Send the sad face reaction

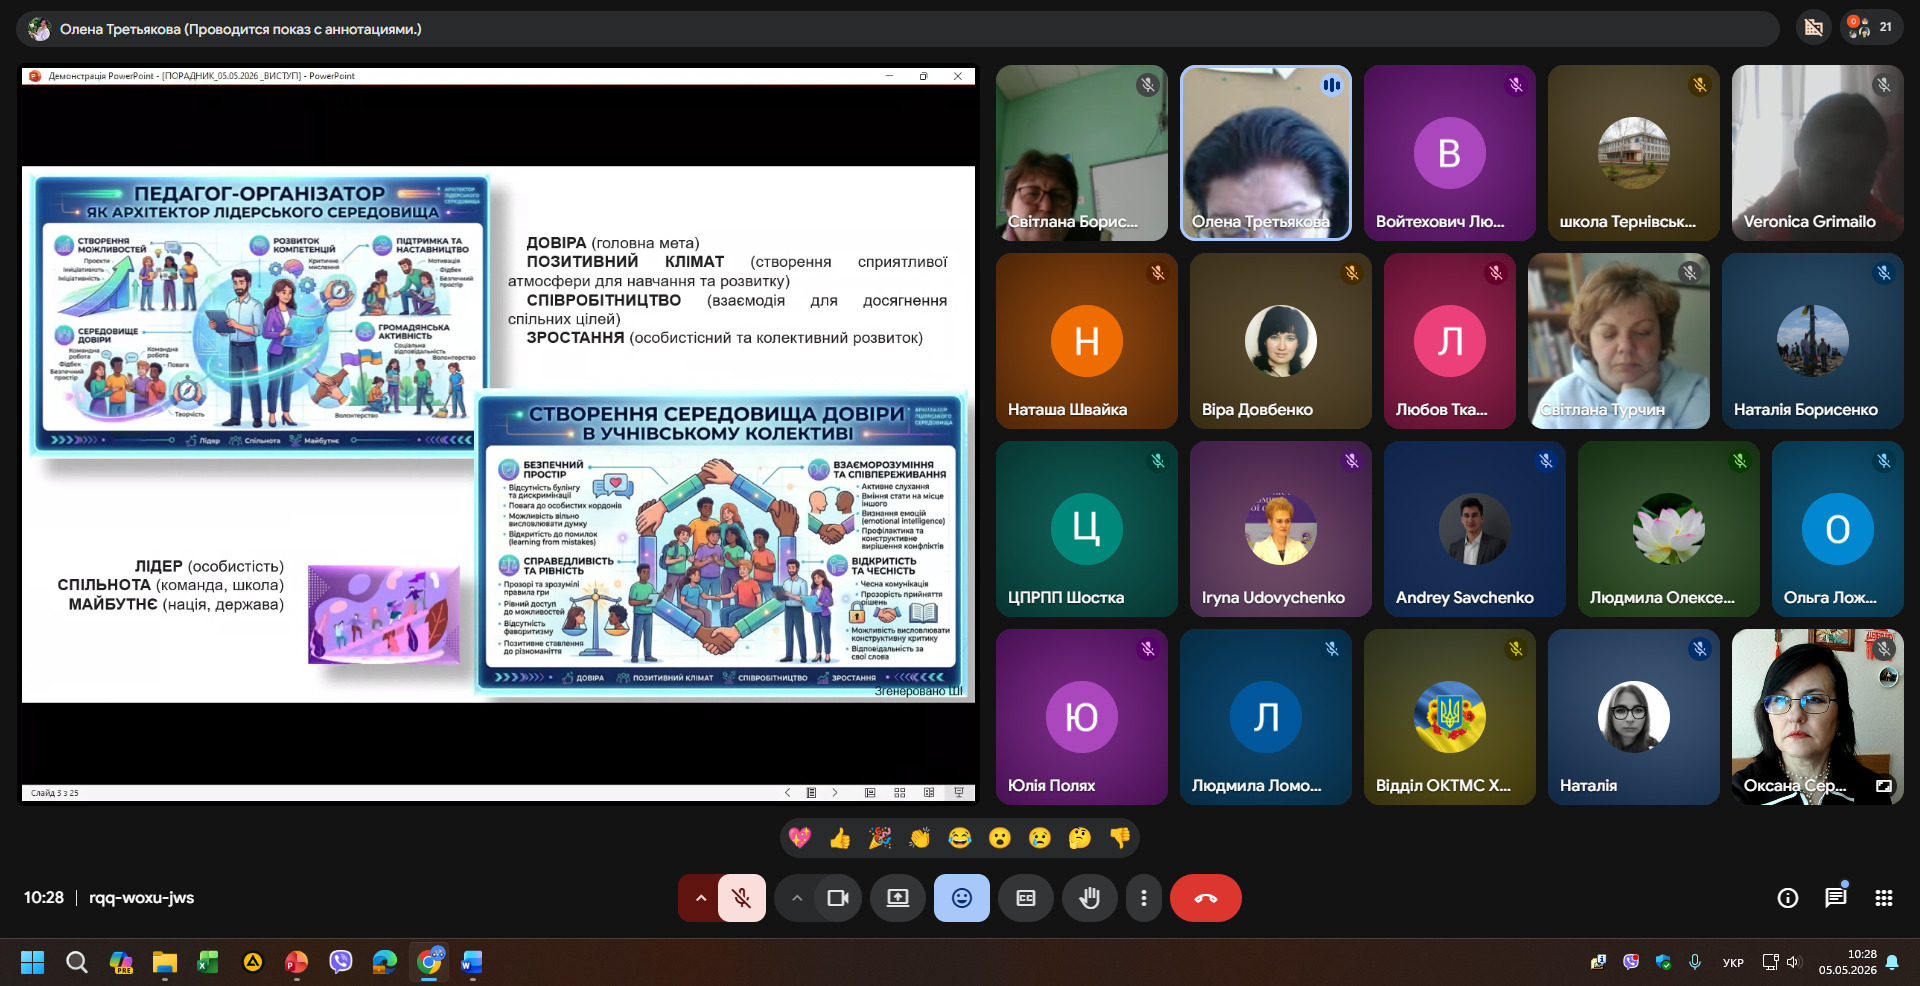coord(1040,838)
